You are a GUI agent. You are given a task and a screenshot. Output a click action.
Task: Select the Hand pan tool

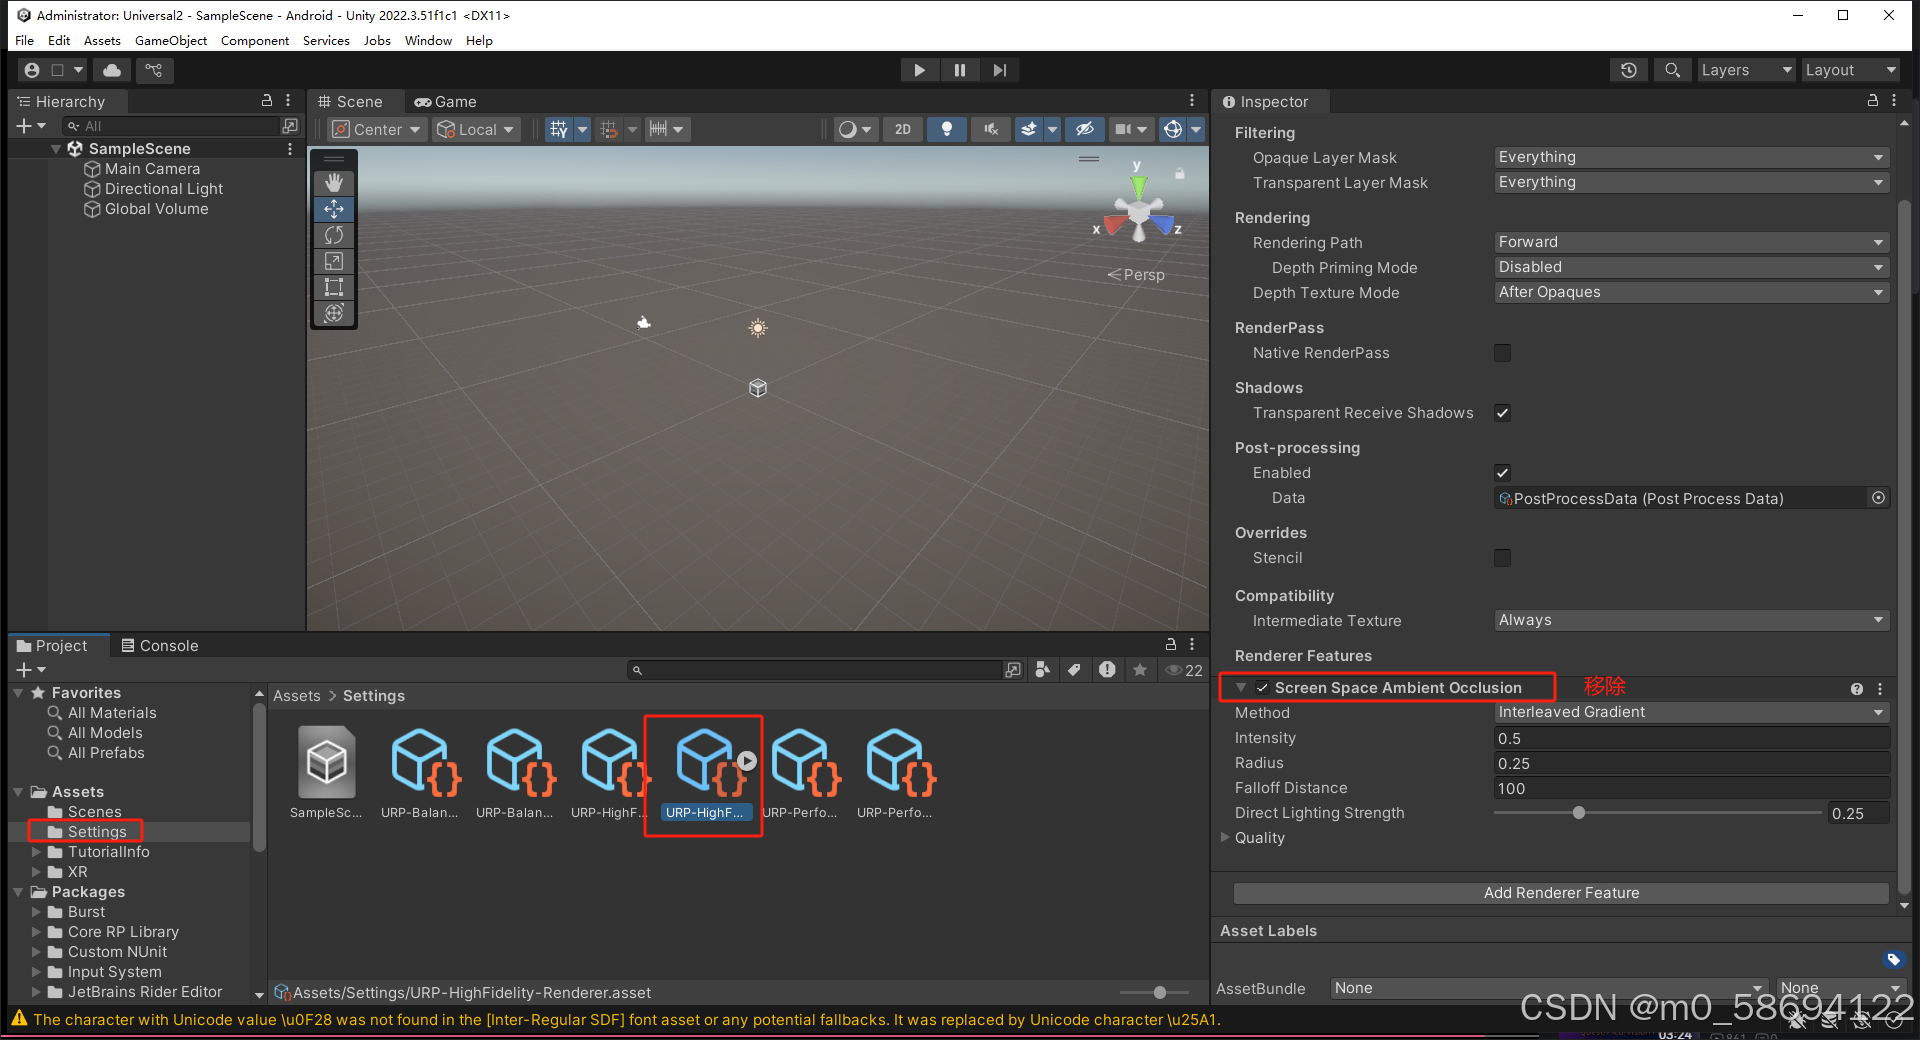tap(333, 183)
